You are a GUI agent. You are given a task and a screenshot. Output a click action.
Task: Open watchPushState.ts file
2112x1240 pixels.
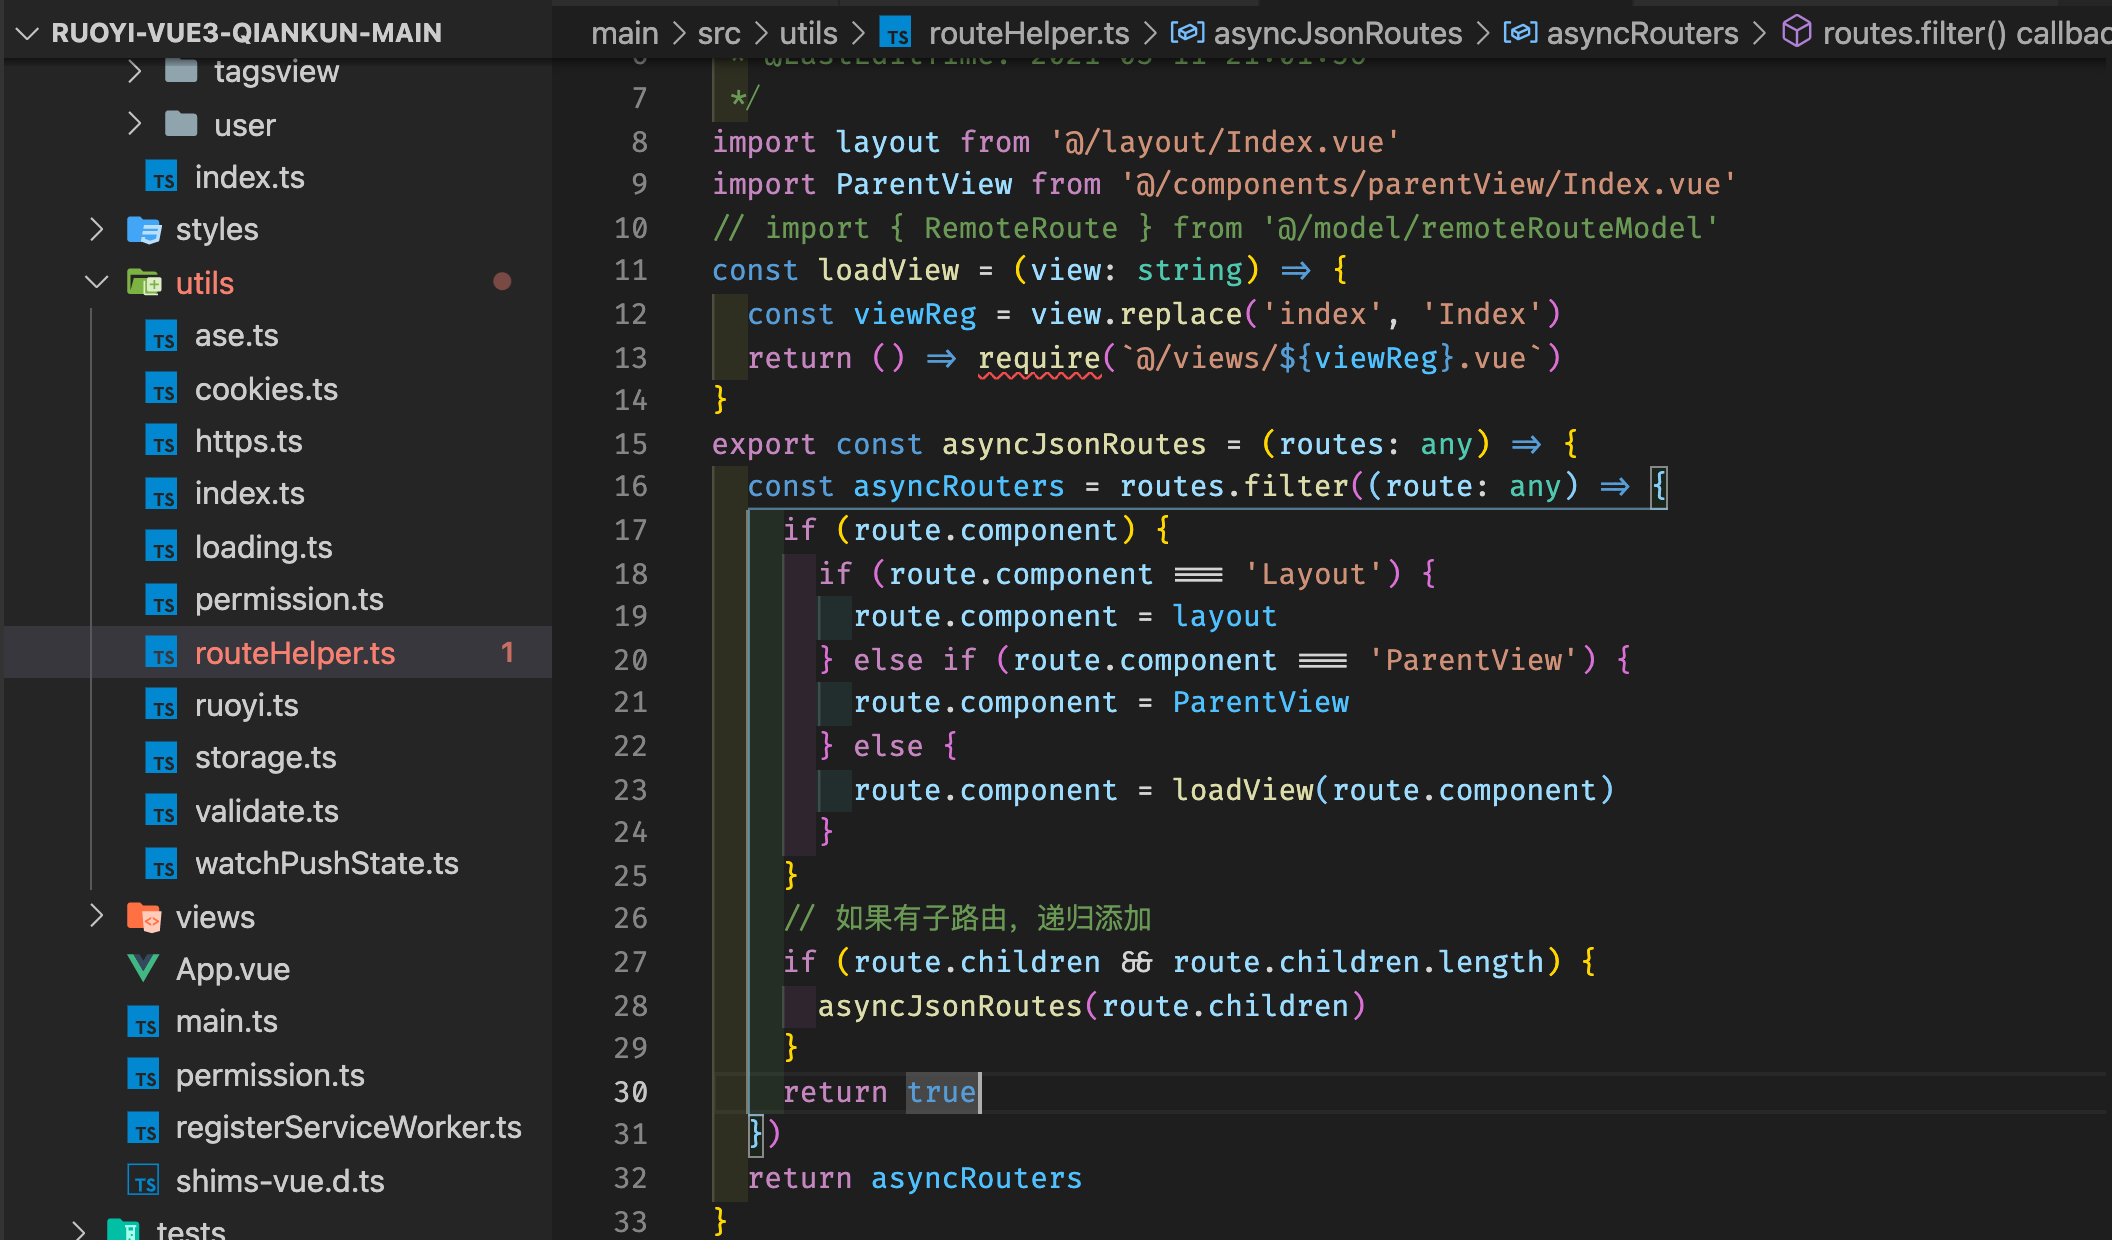(x=326, y=863)
